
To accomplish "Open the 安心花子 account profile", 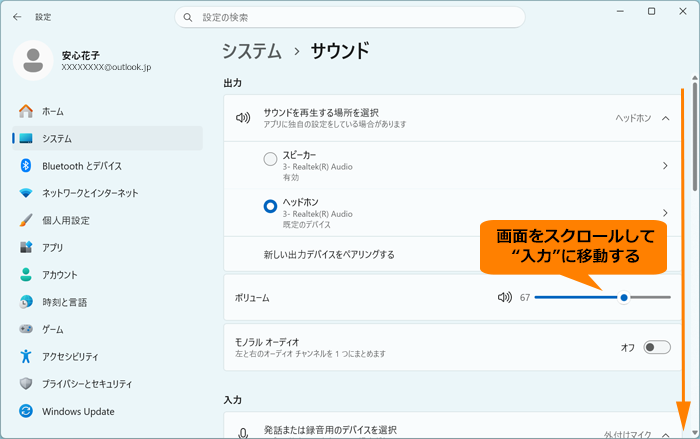I will (83, 60).
